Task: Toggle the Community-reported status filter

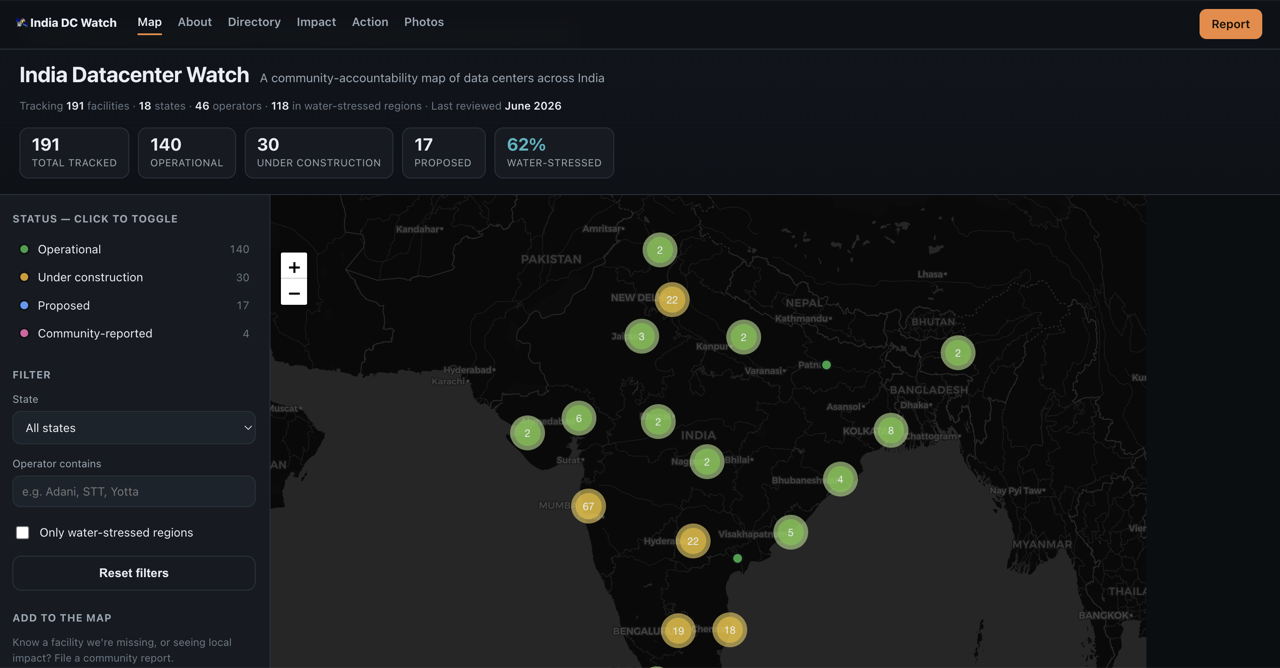Action: pyautogui.click(x=134, y=333)
